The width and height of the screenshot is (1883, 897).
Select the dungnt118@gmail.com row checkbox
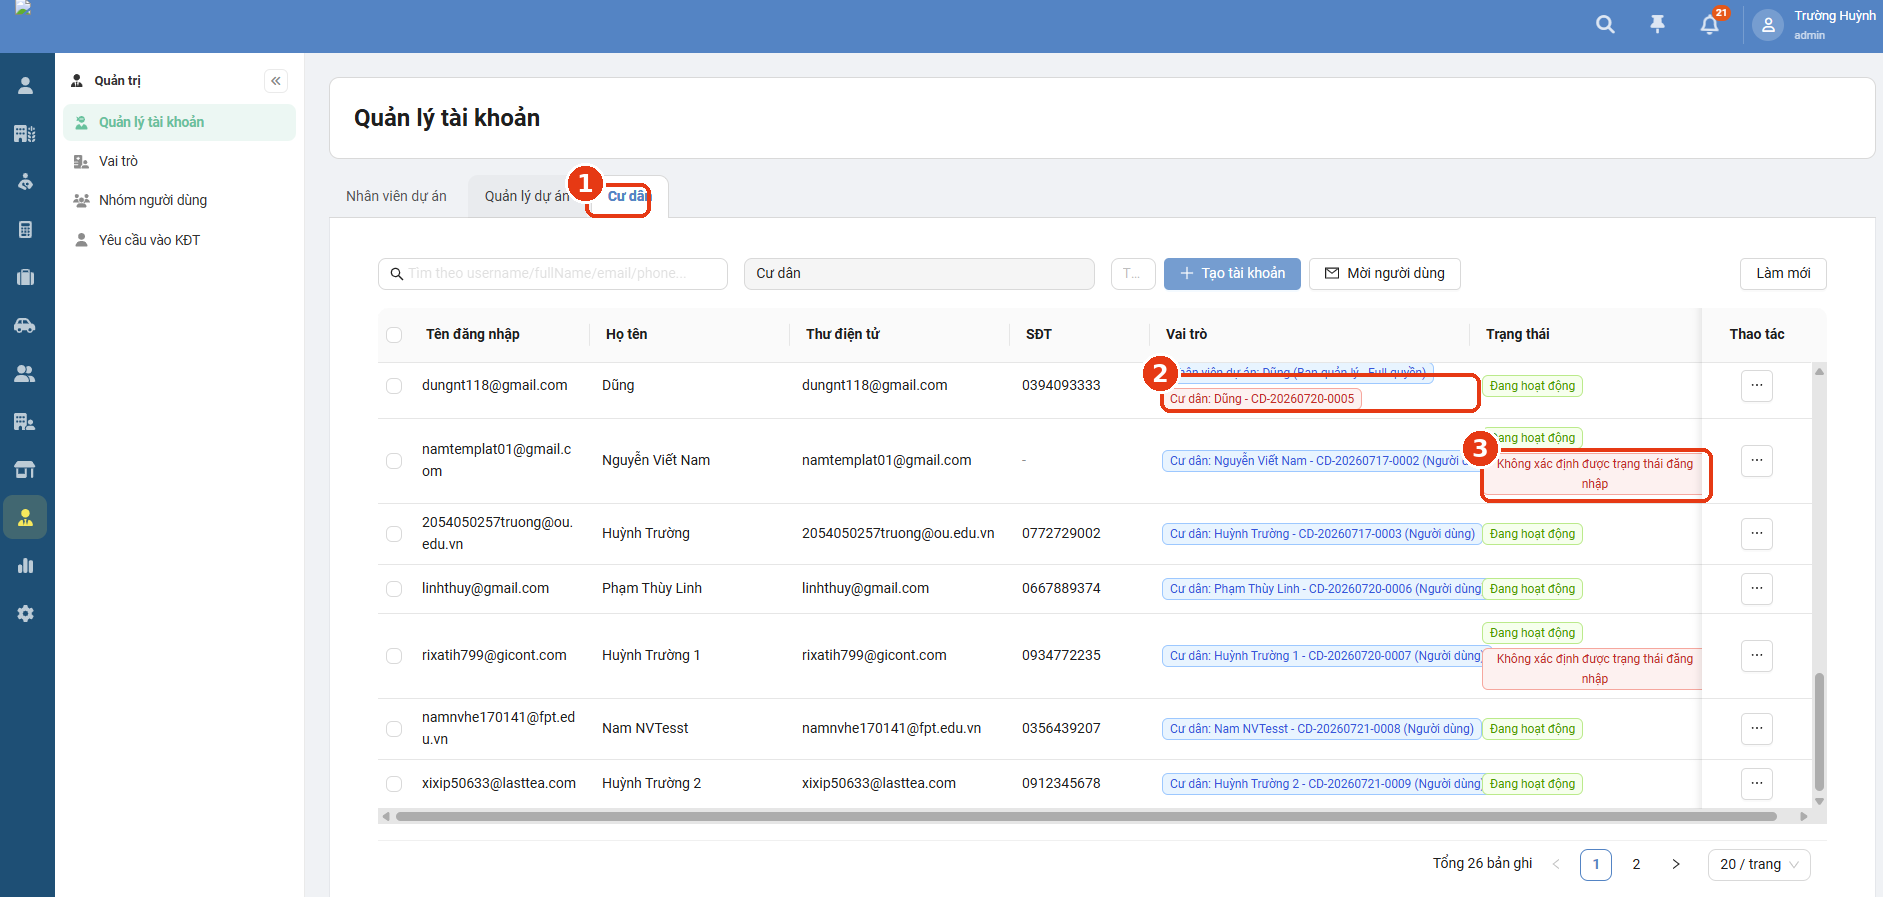(x=394, y=386)
